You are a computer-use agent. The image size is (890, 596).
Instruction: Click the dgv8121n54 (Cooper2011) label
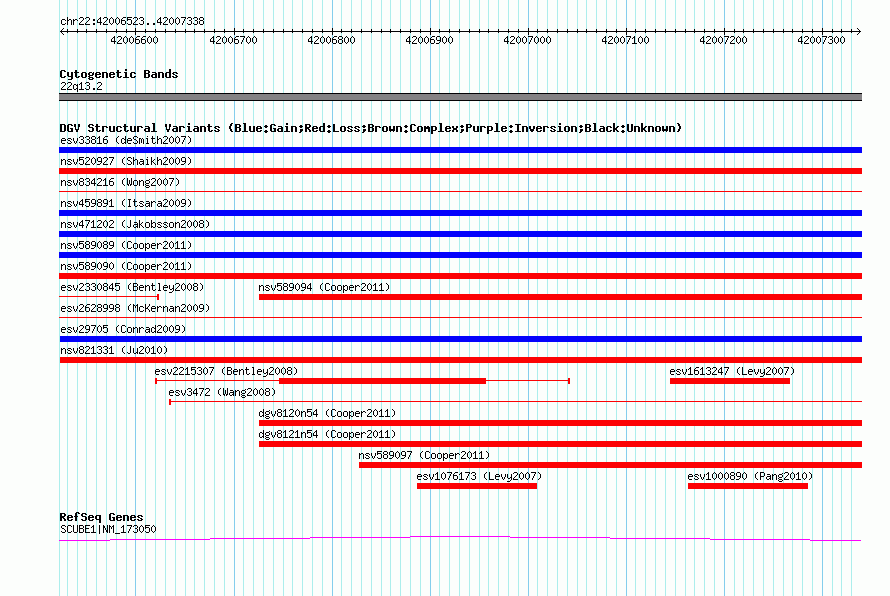327,434
